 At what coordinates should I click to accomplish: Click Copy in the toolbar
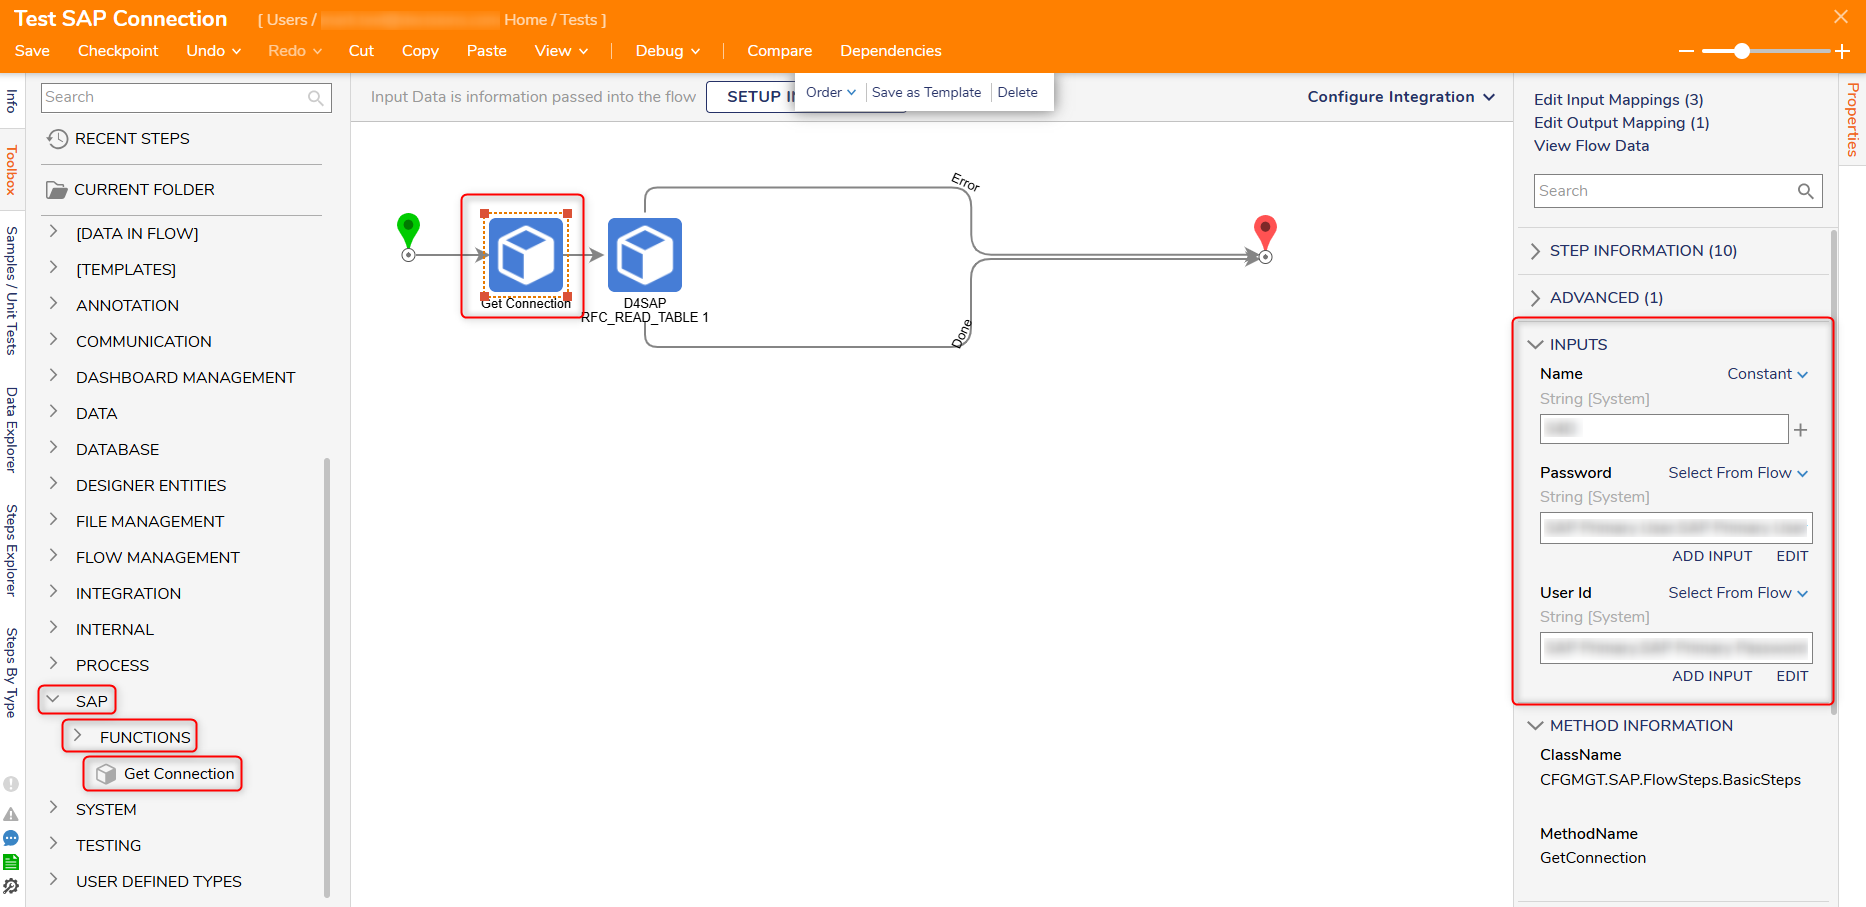[420, 51]
